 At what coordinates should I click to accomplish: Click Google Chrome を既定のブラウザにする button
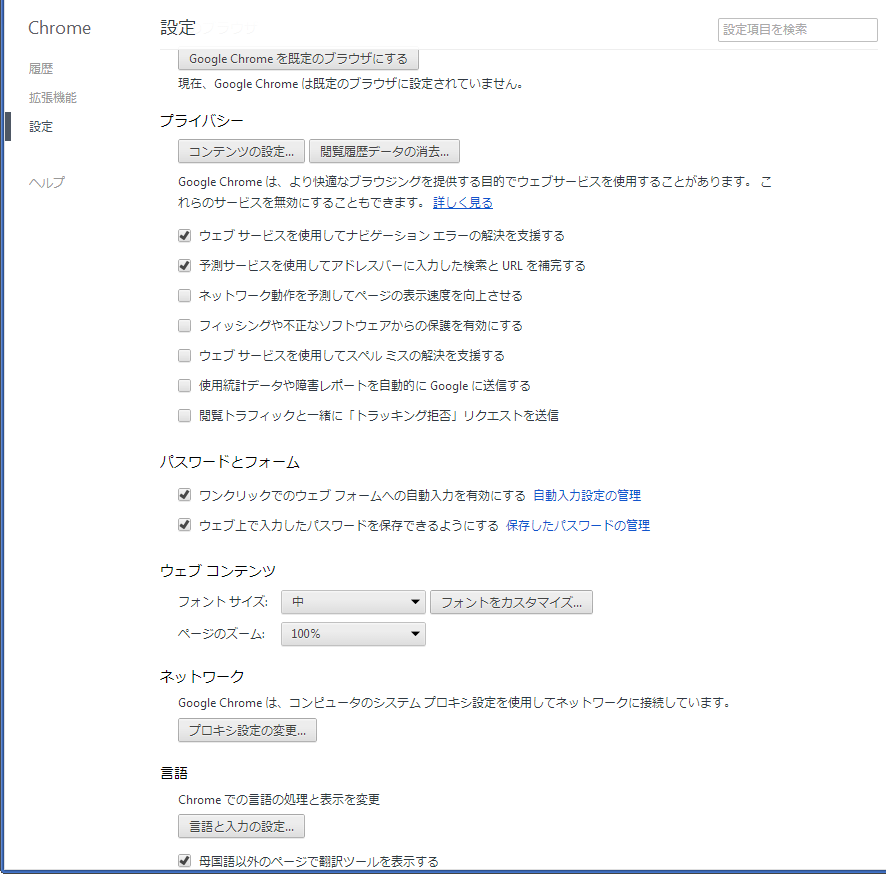(298, 59)
